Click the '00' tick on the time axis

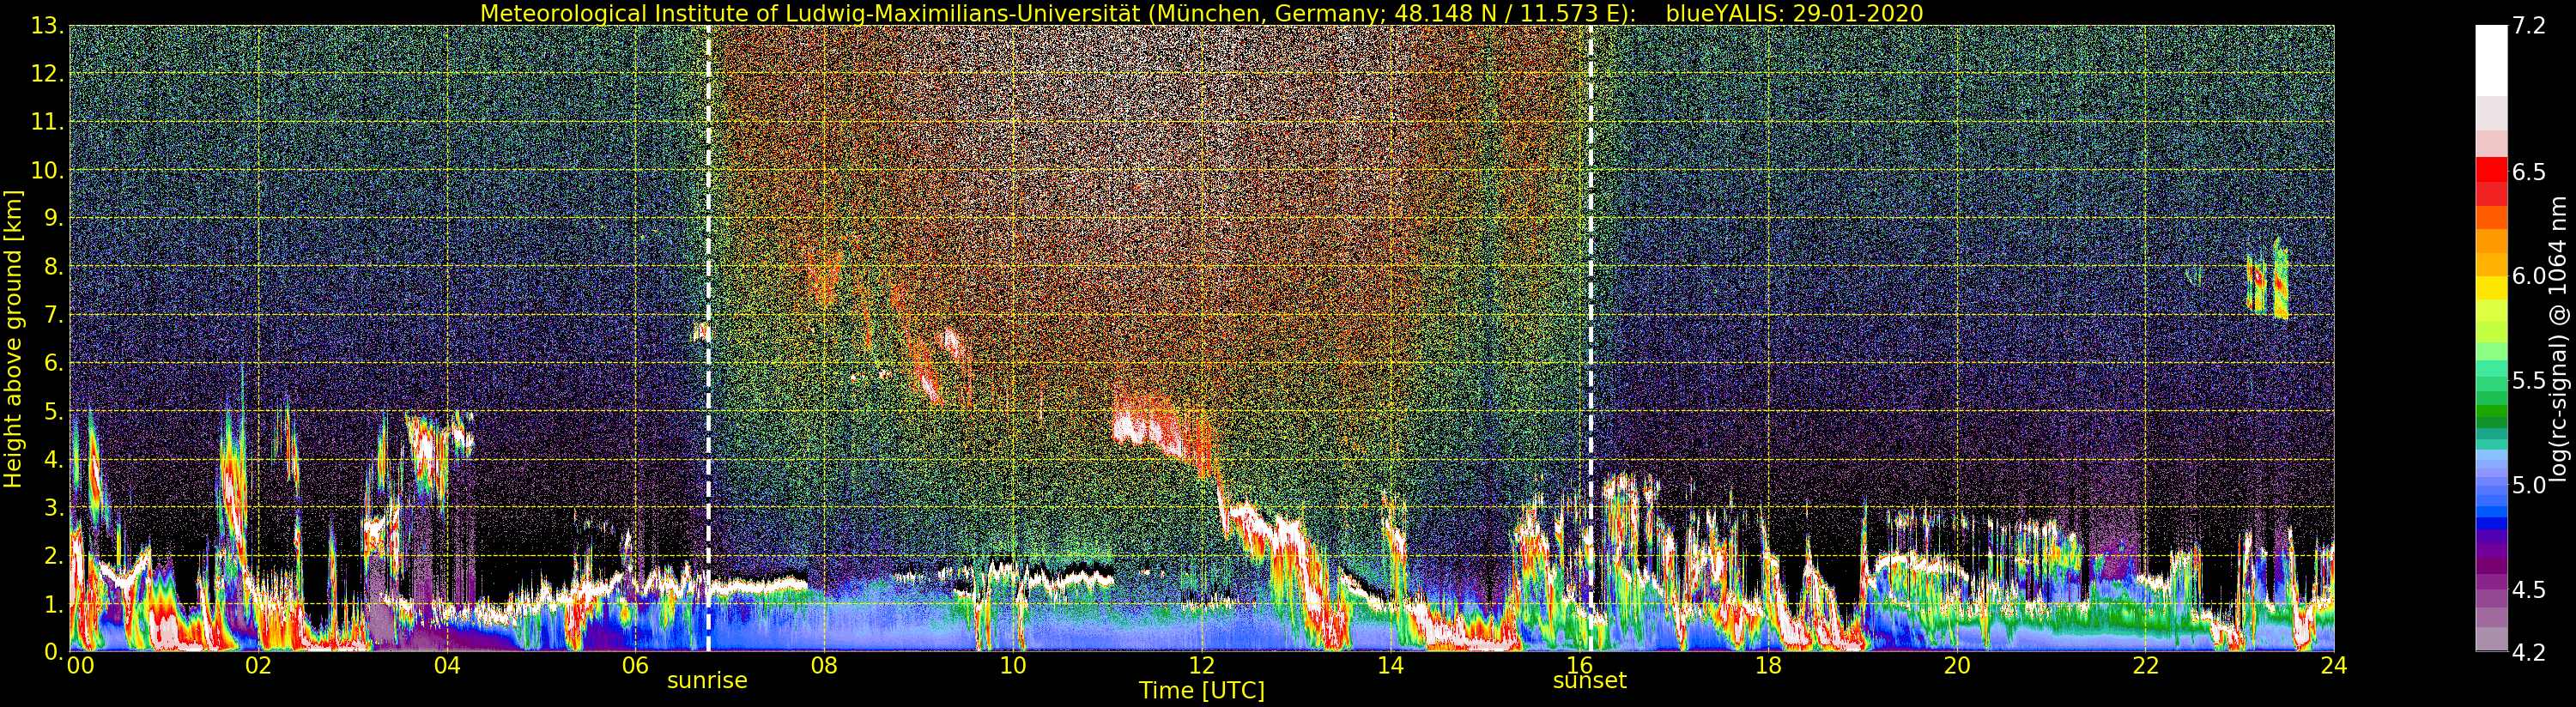pyautogui.click(x=80, y=665)
